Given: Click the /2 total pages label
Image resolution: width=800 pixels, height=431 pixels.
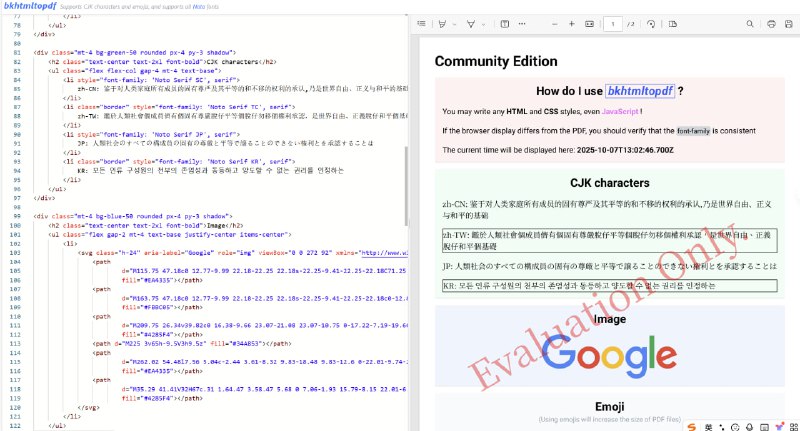Looking at the screenshot, I should tap(631, 24).
